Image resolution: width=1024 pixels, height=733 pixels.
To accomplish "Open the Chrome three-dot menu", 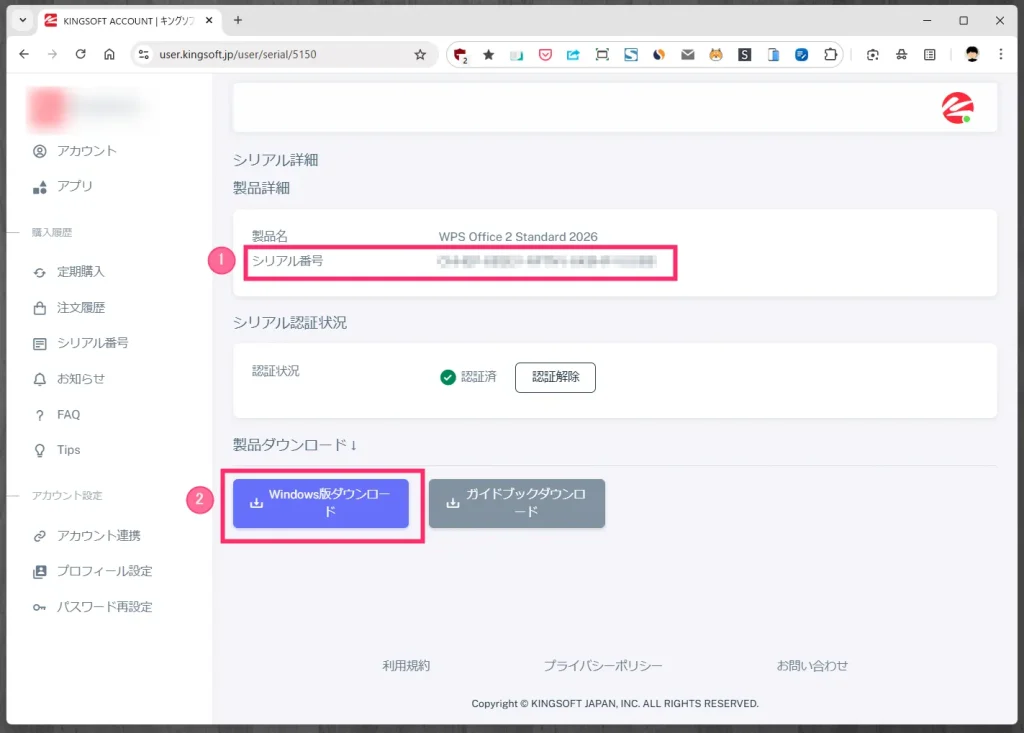I will [1000, 55].
